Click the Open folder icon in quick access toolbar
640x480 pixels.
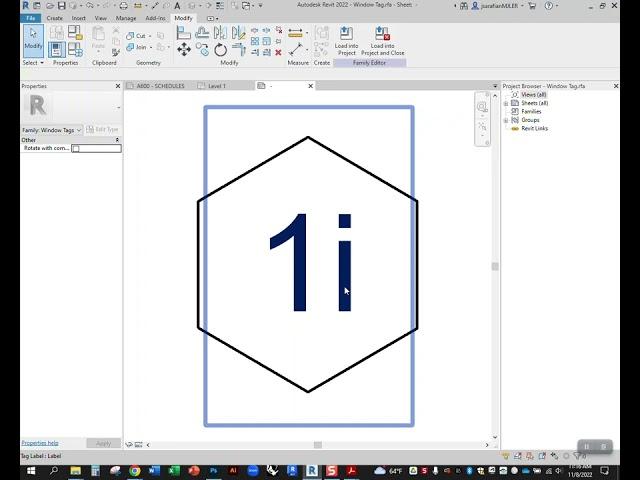50,6
